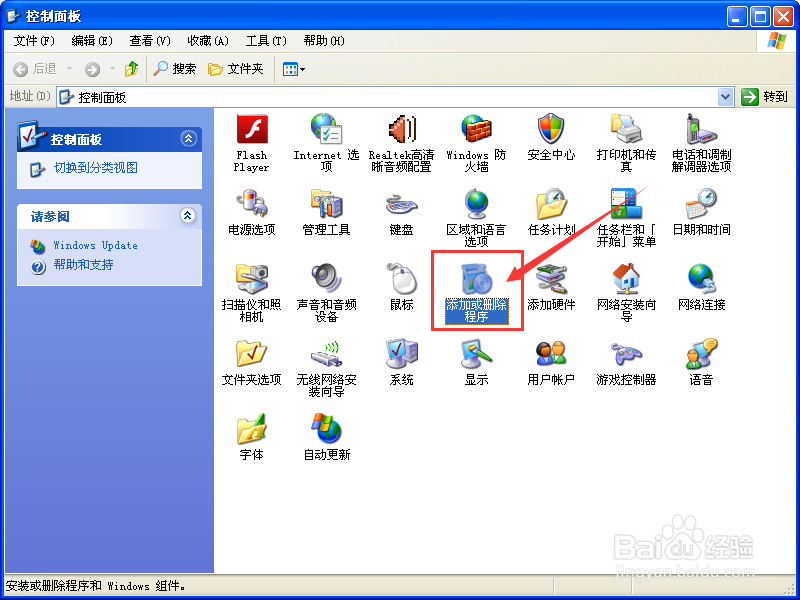800x600 pixels.
Task: Collapse the 请参阅 sidebar panel
Action: coord(189,216)
